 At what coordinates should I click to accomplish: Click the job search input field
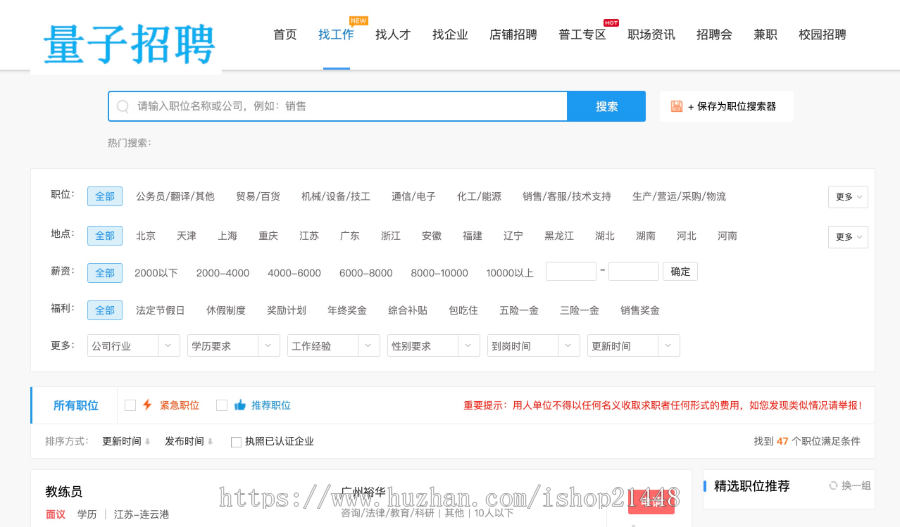(x=338, y=106)
